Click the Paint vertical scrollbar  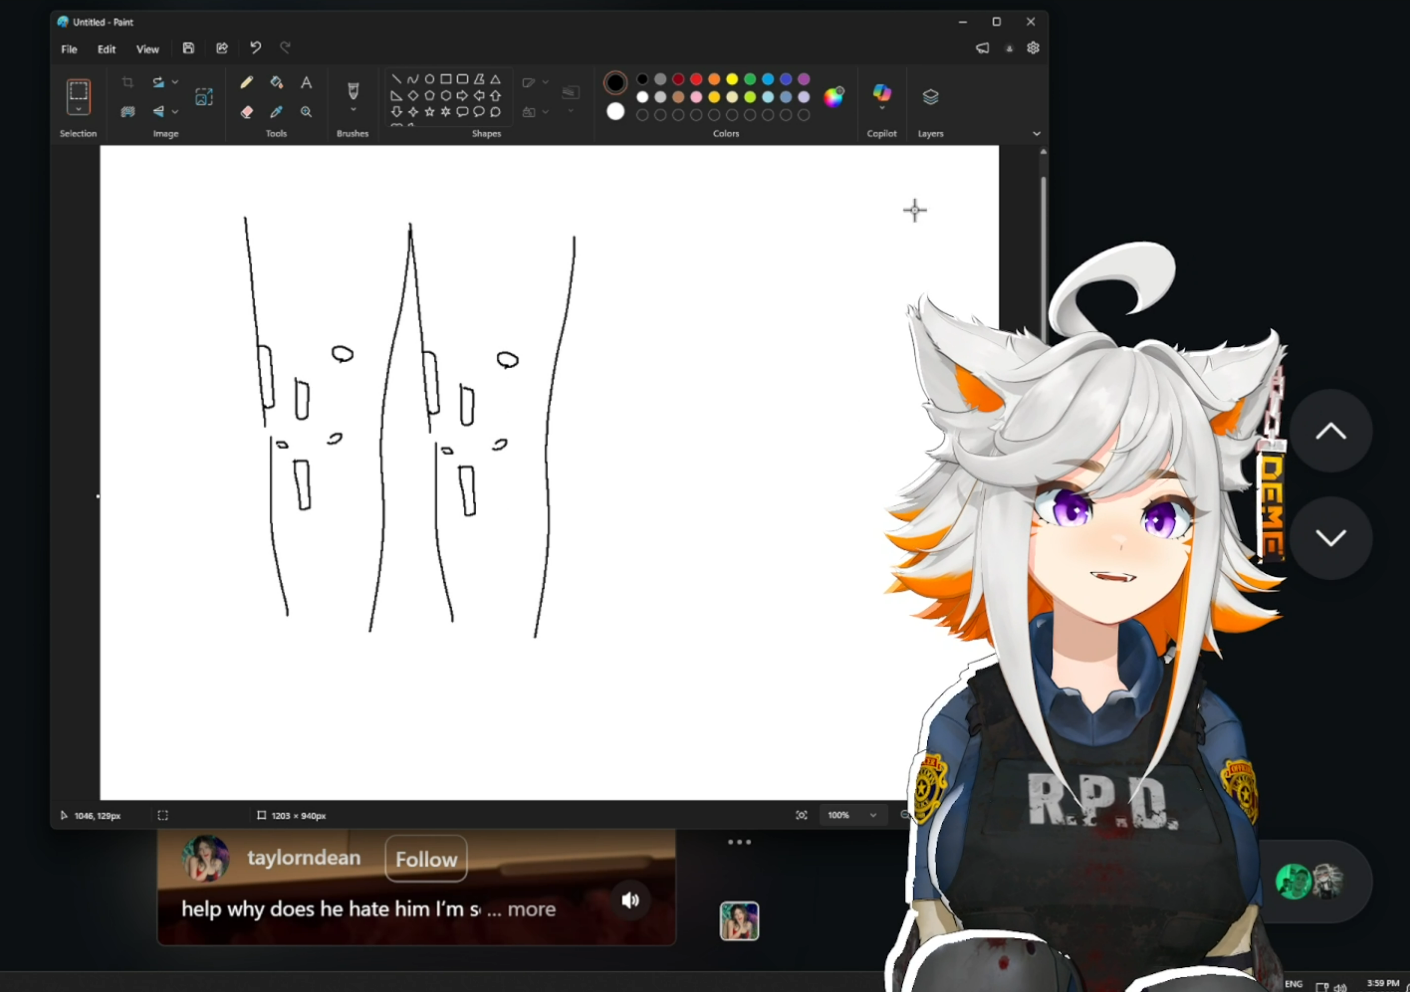[1043, 260]
